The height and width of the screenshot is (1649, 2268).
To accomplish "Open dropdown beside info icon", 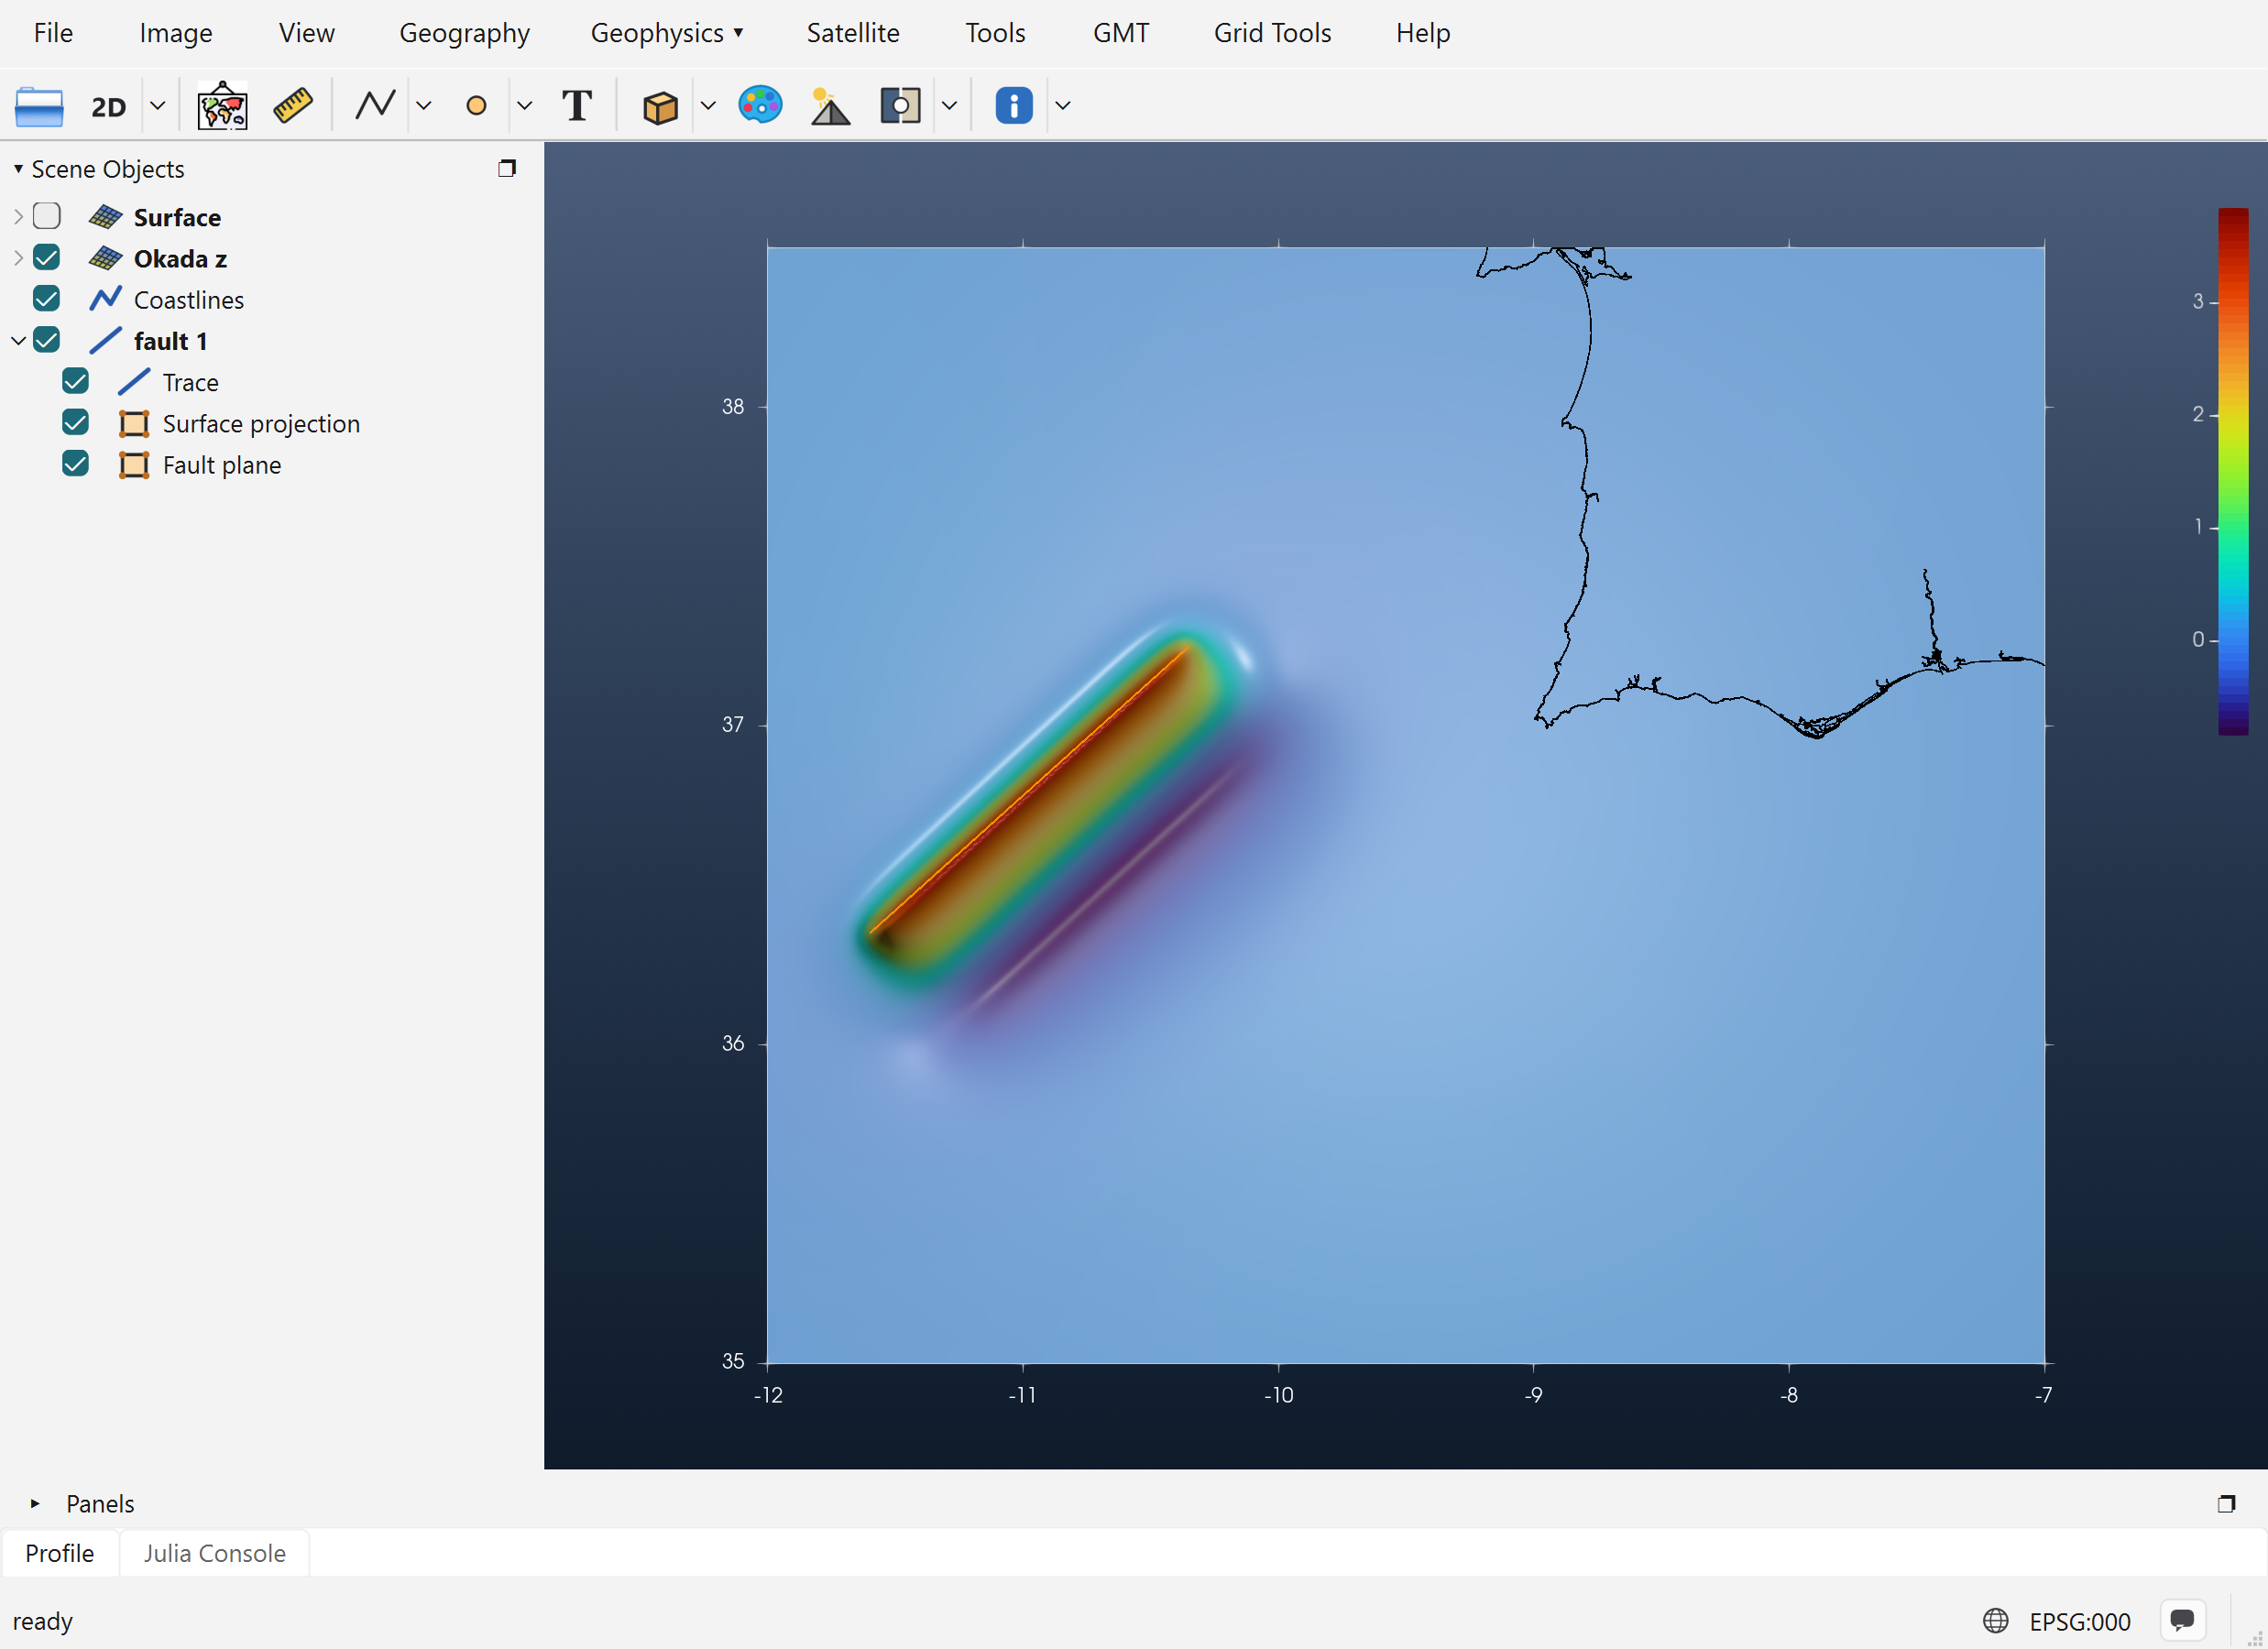I will coord(1063,105).
